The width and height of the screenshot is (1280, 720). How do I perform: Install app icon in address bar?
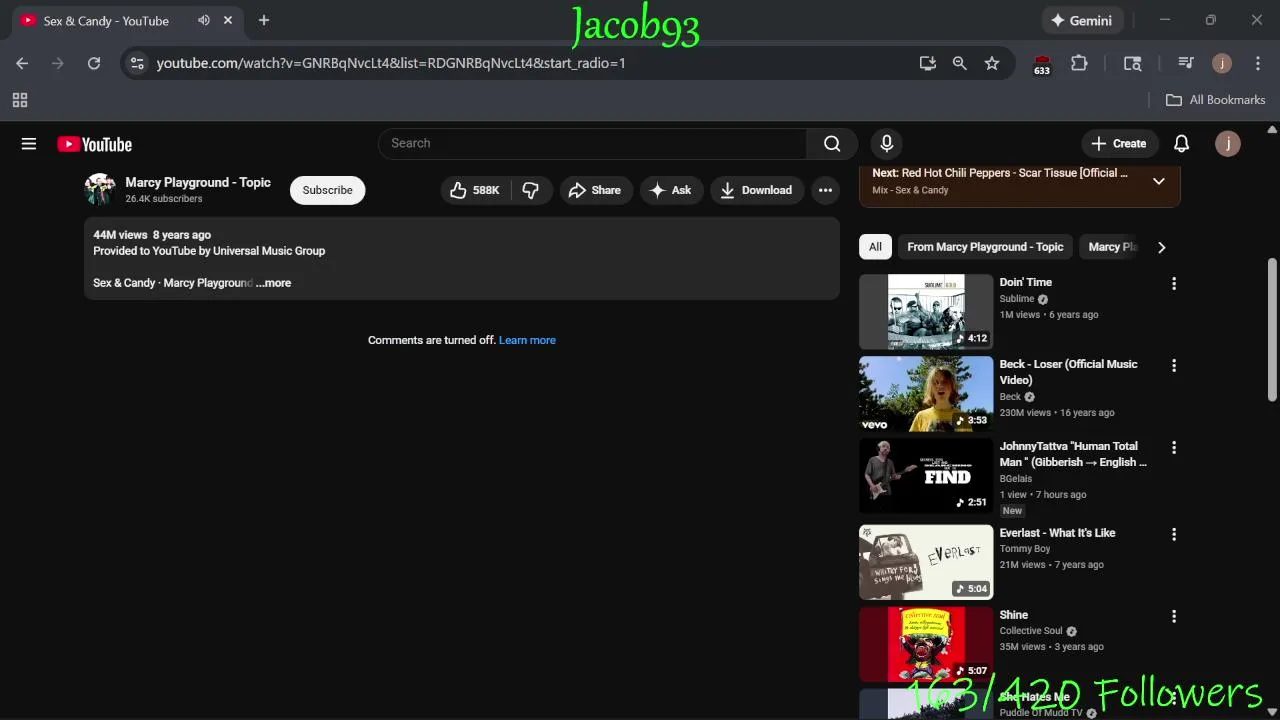[928, 63]
